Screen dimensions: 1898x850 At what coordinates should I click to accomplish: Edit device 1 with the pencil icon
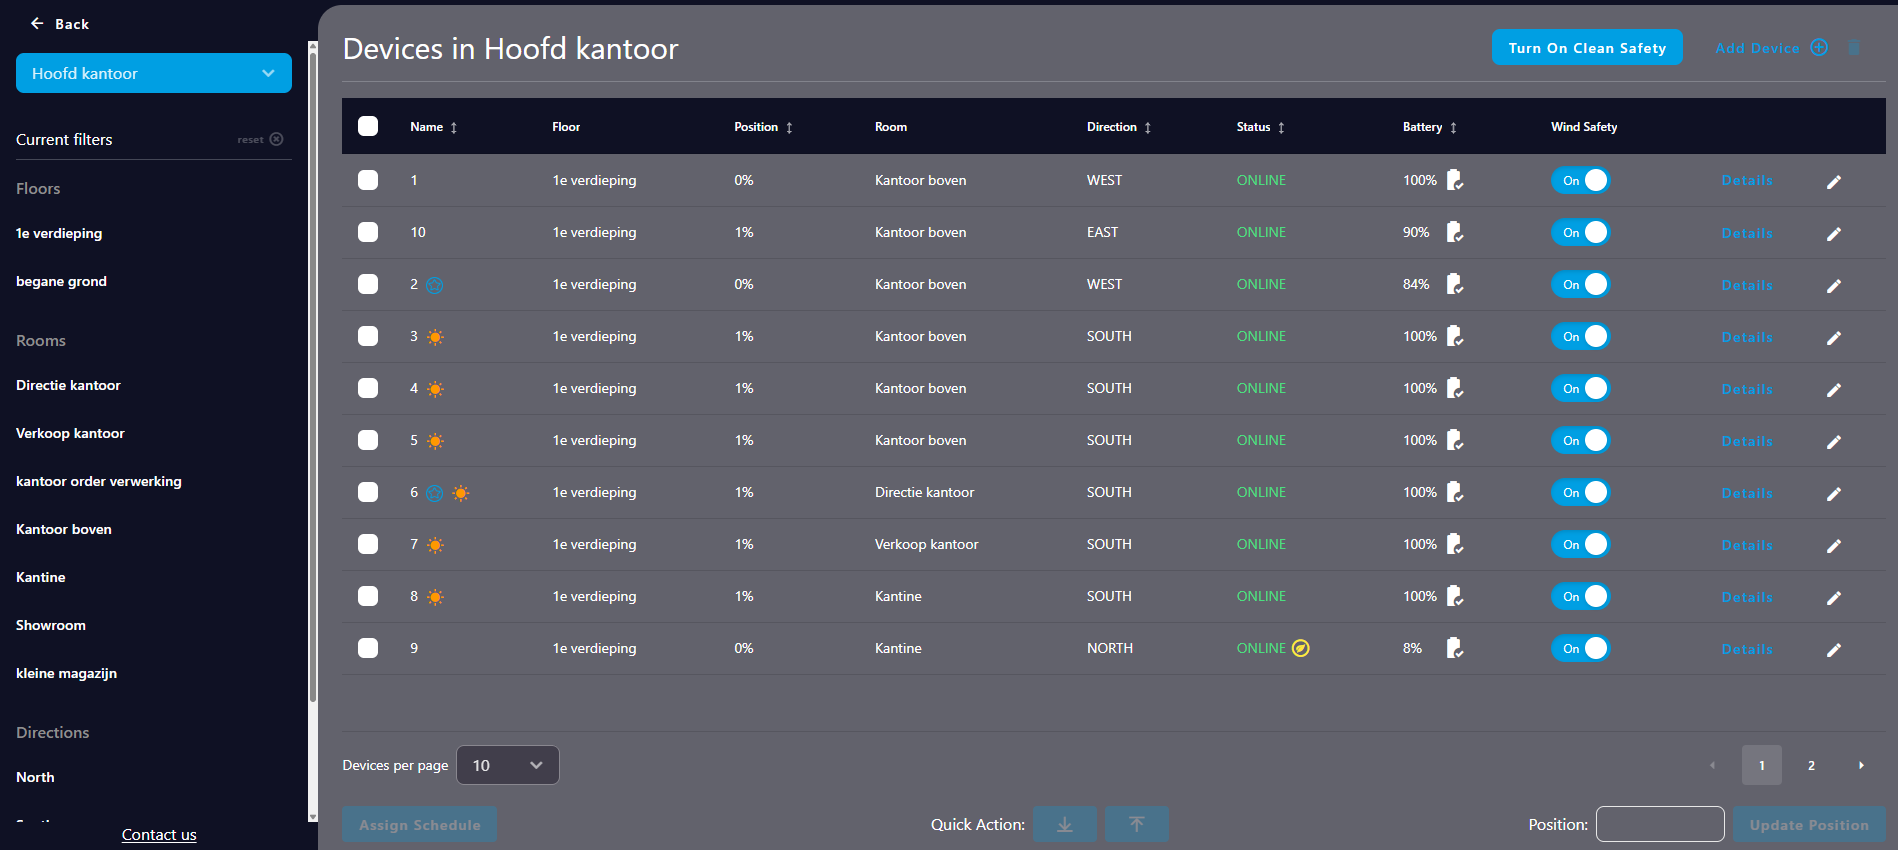point(1834,181)
